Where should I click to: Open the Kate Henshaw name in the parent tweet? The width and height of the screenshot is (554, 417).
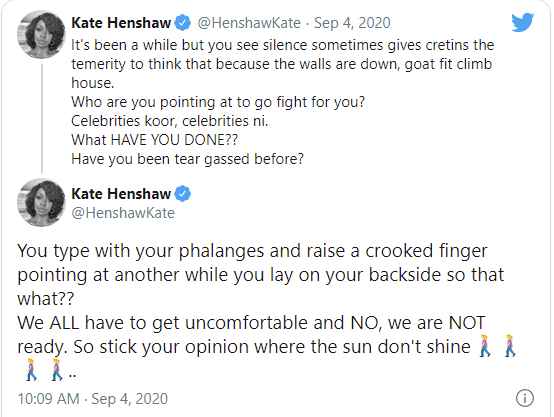121,23
